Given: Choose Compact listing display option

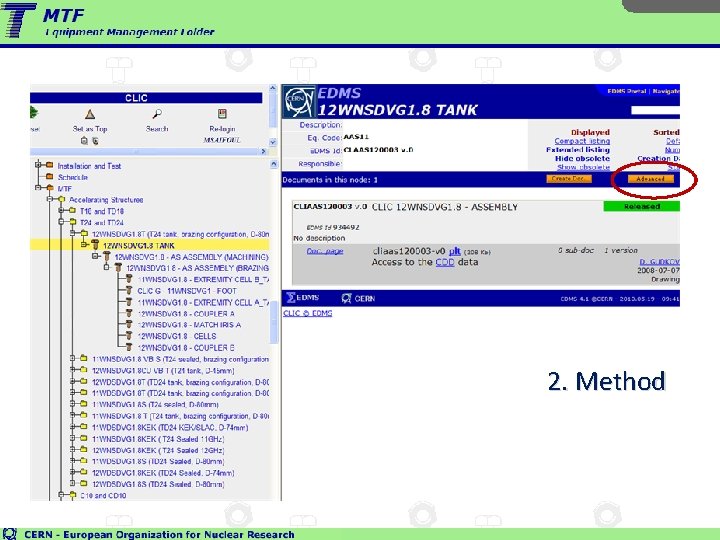Looking at the screenshot, I should tap(582, 141).
